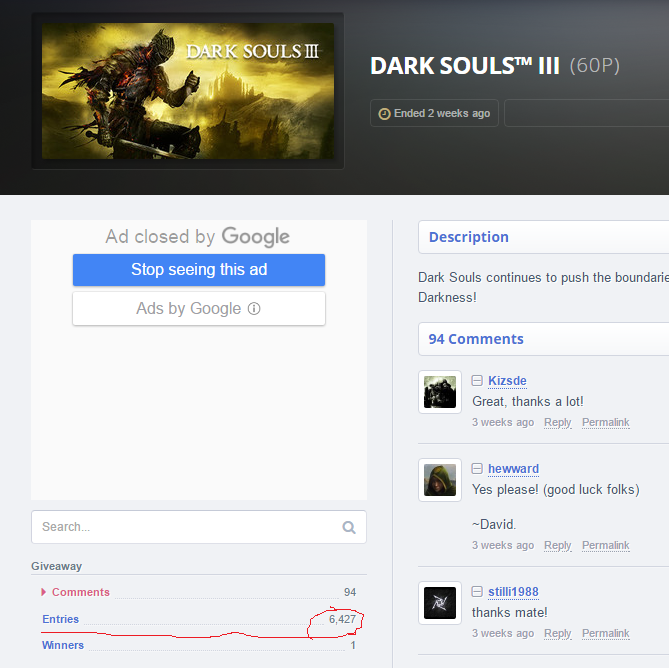This screenshot has height=668, width=669.
Task: Click the DARK SOULS III title
Action: [x=465, y=66]
